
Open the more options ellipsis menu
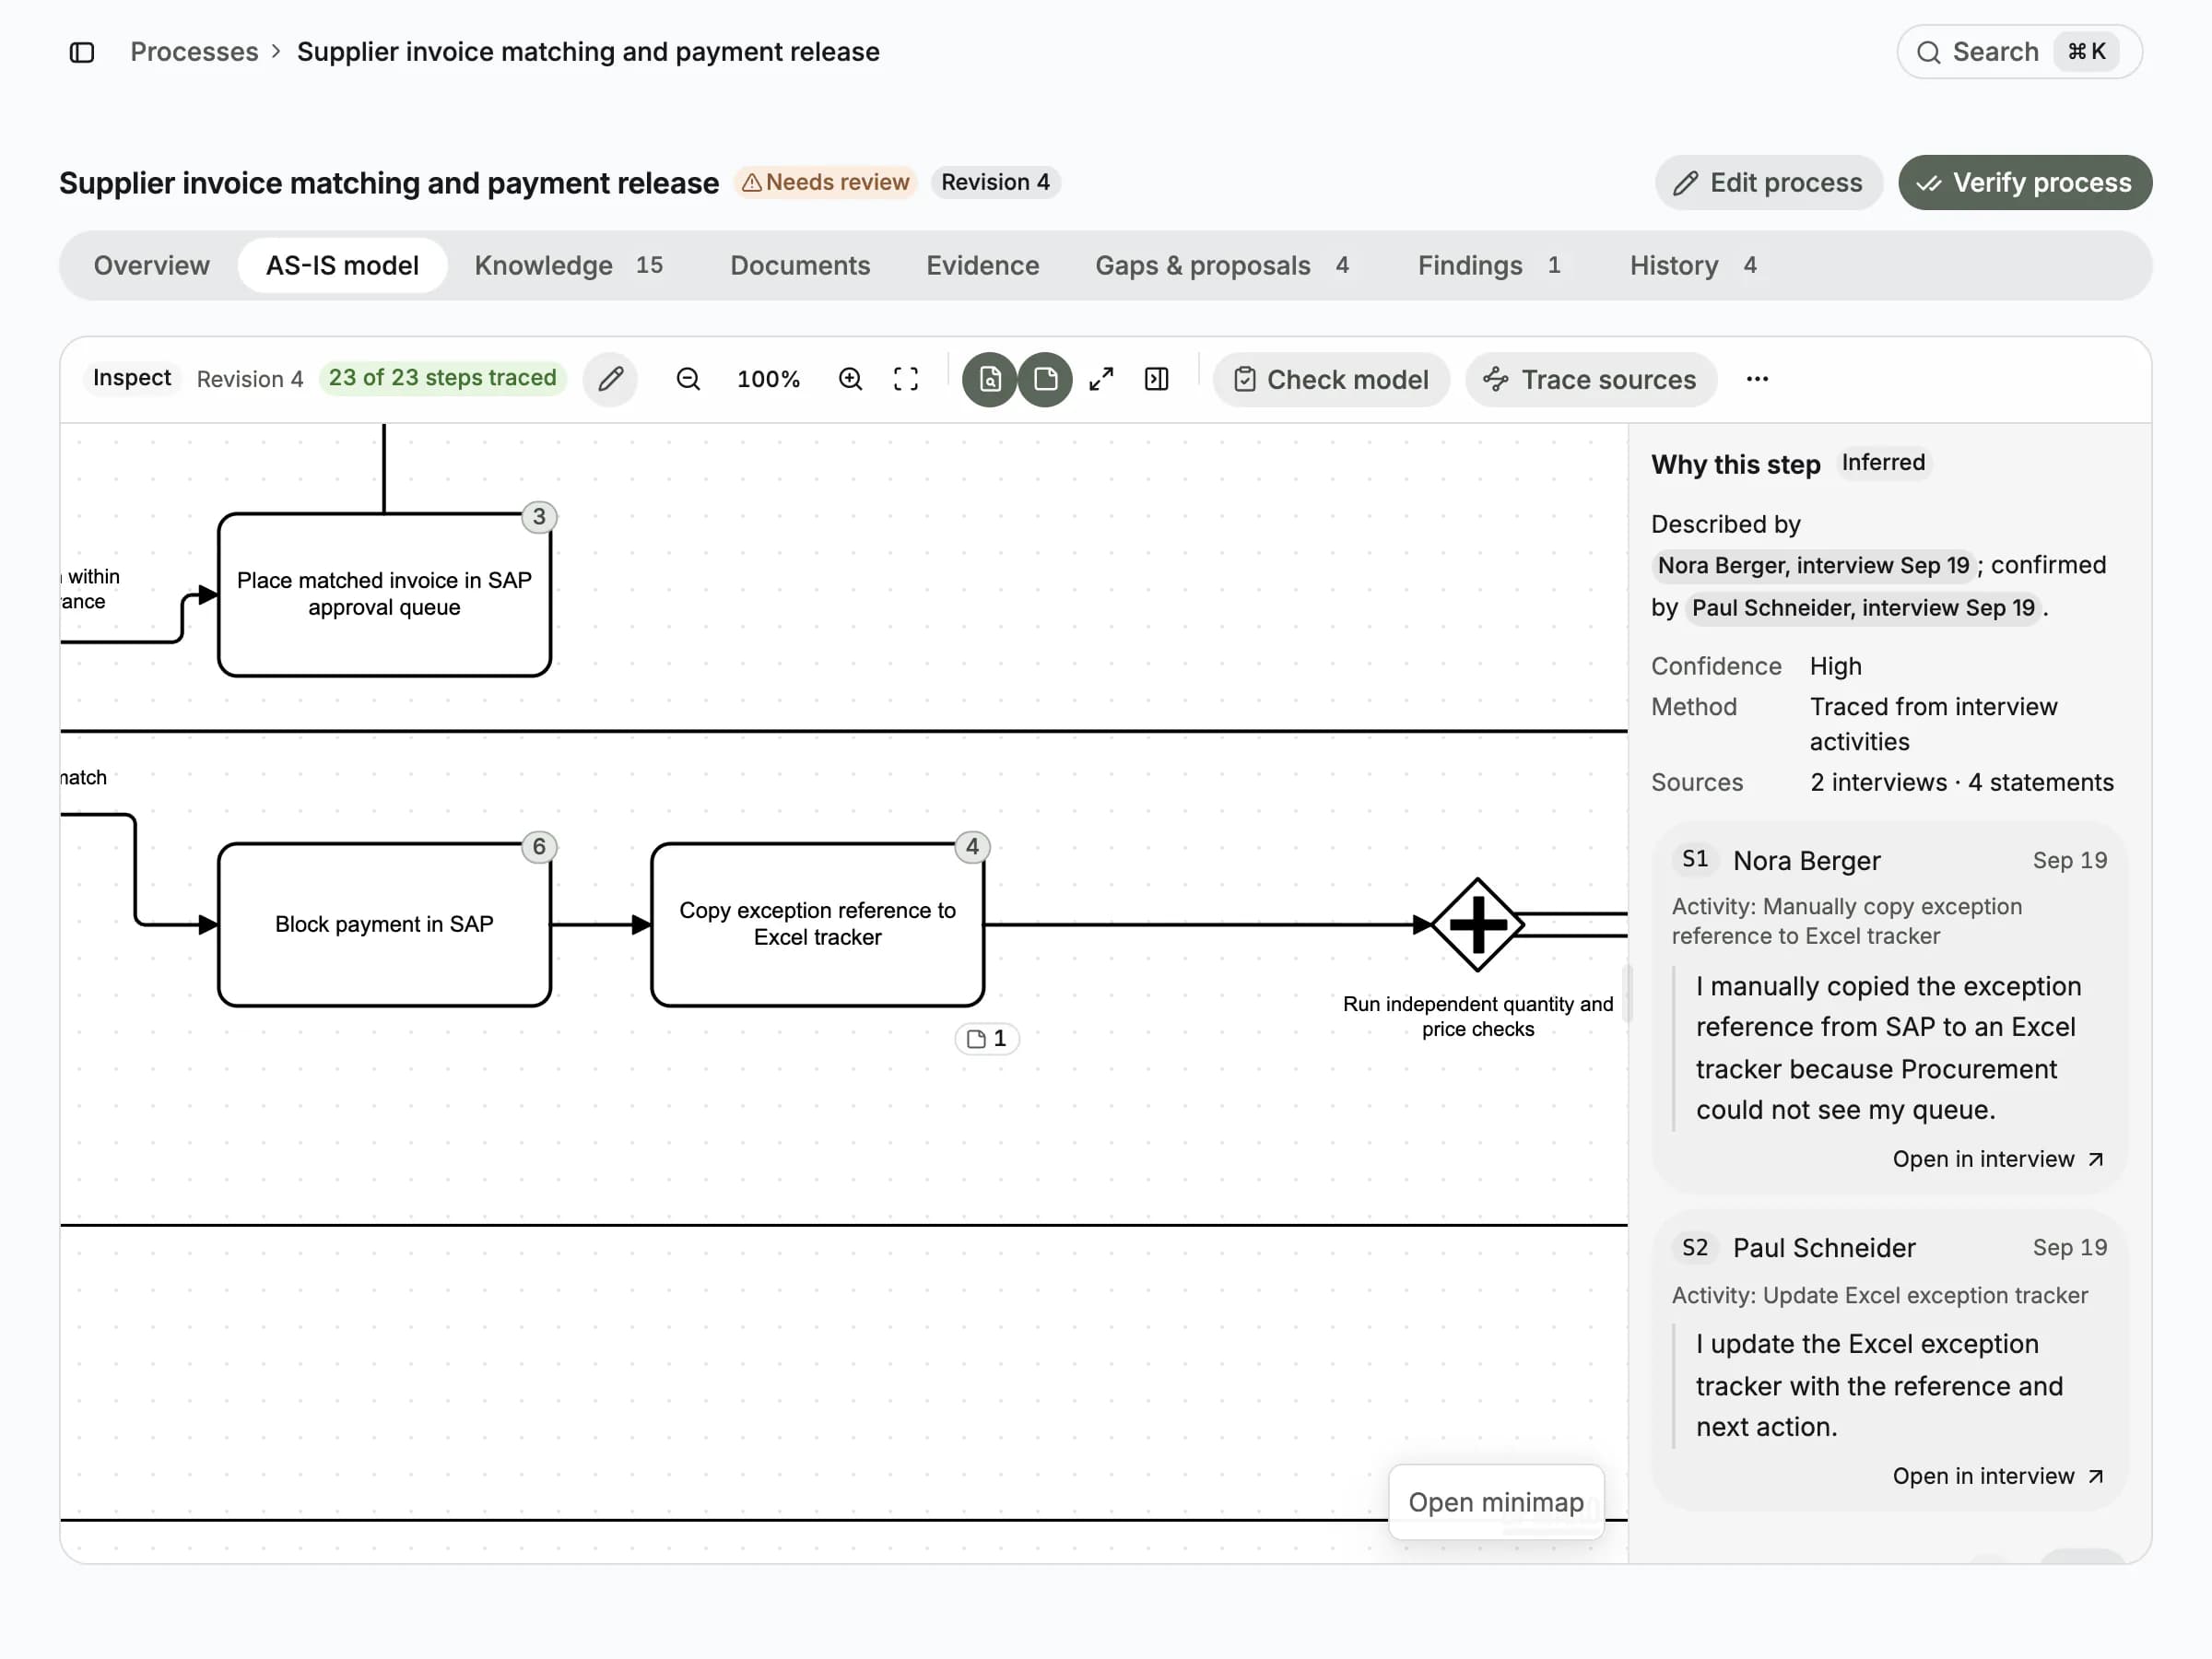point(1757,379)
